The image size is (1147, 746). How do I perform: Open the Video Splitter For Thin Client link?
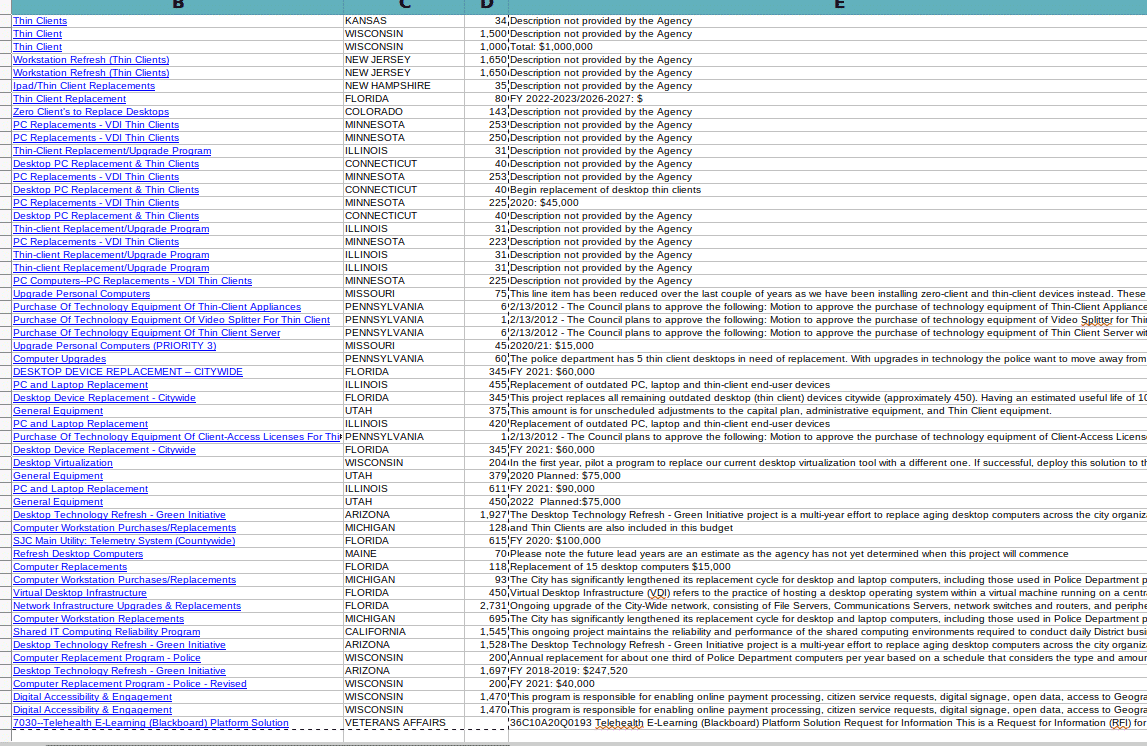tap(172, 320)
